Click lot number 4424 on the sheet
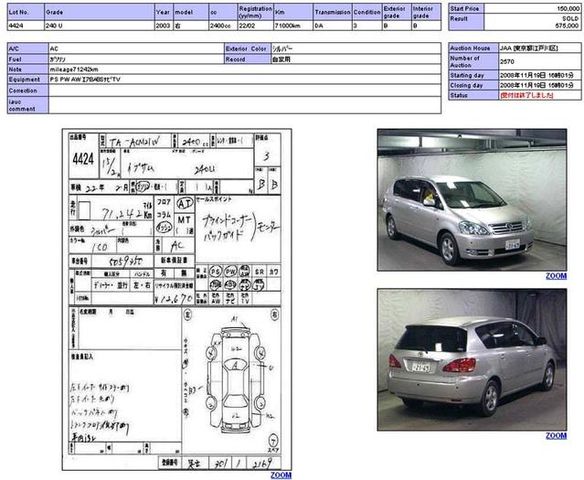The height and width of the screenshot is (480, 584). (83, 159)
